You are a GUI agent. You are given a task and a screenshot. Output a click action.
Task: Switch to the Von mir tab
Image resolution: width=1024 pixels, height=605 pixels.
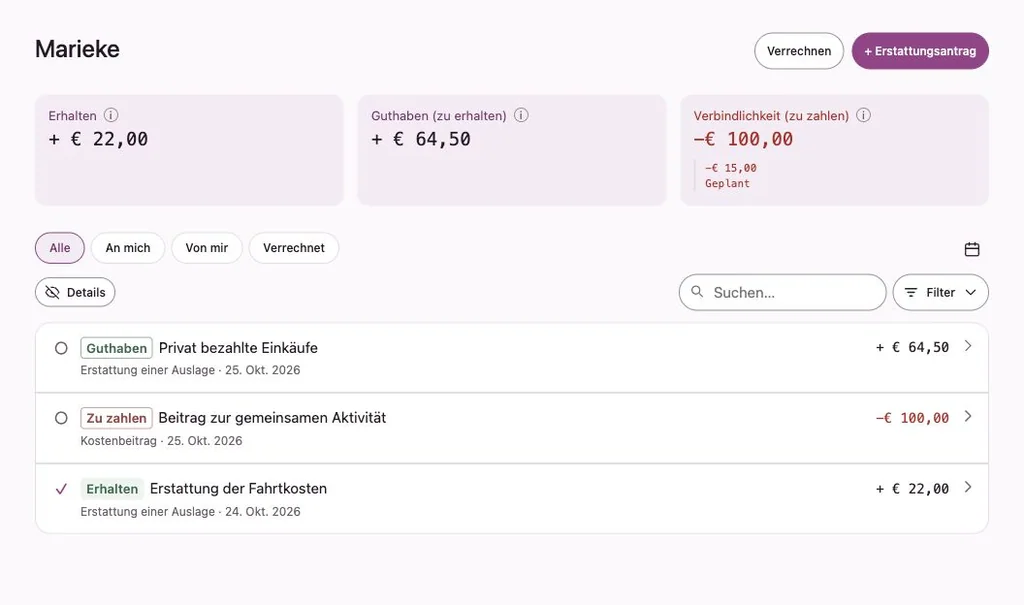click(x=206, y=248)
